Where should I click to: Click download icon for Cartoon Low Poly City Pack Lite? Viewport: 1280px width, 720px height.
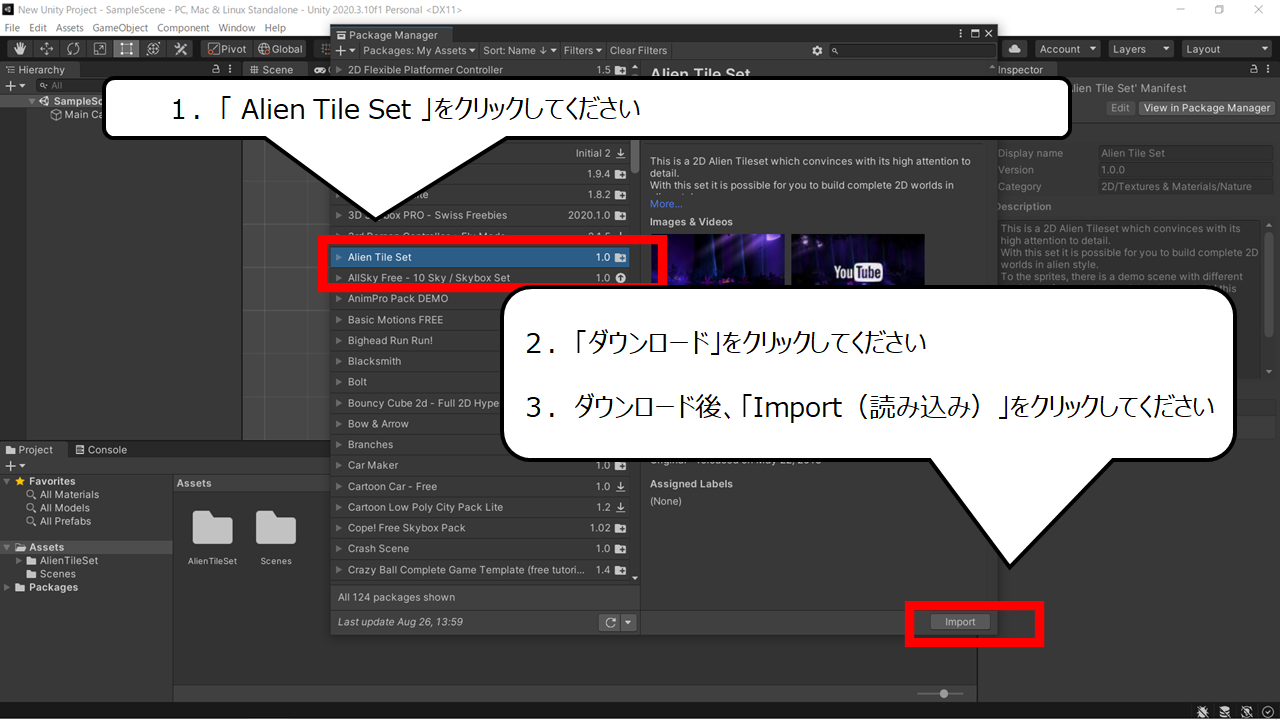click(621, 507)
